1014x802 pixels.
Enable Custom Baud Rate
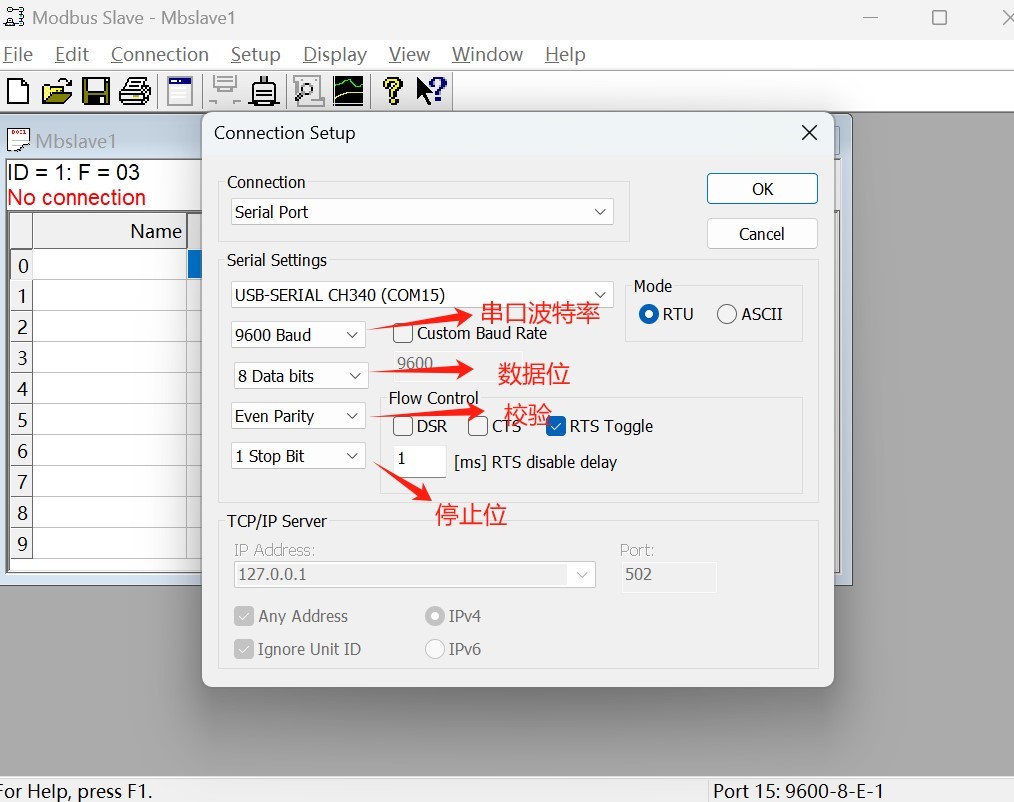pyautogui.click(x=403, y=334)
